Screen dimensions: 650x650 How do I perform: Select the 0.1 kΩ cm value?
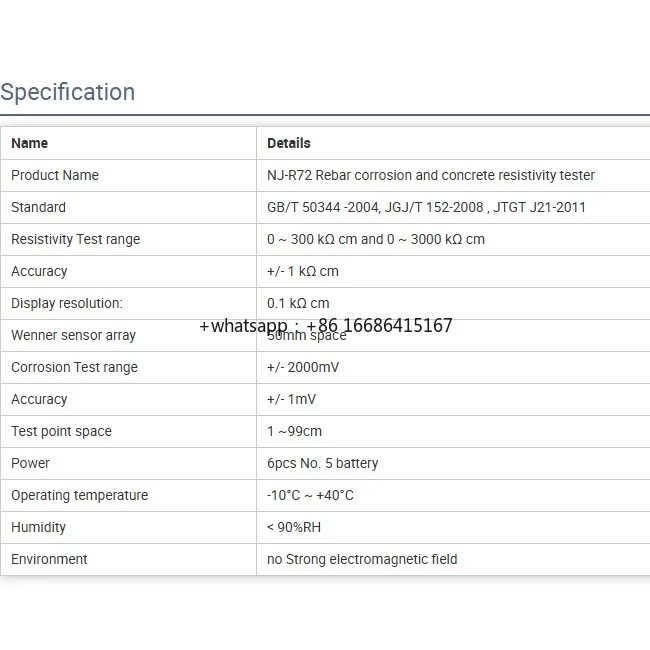(298, 303)
